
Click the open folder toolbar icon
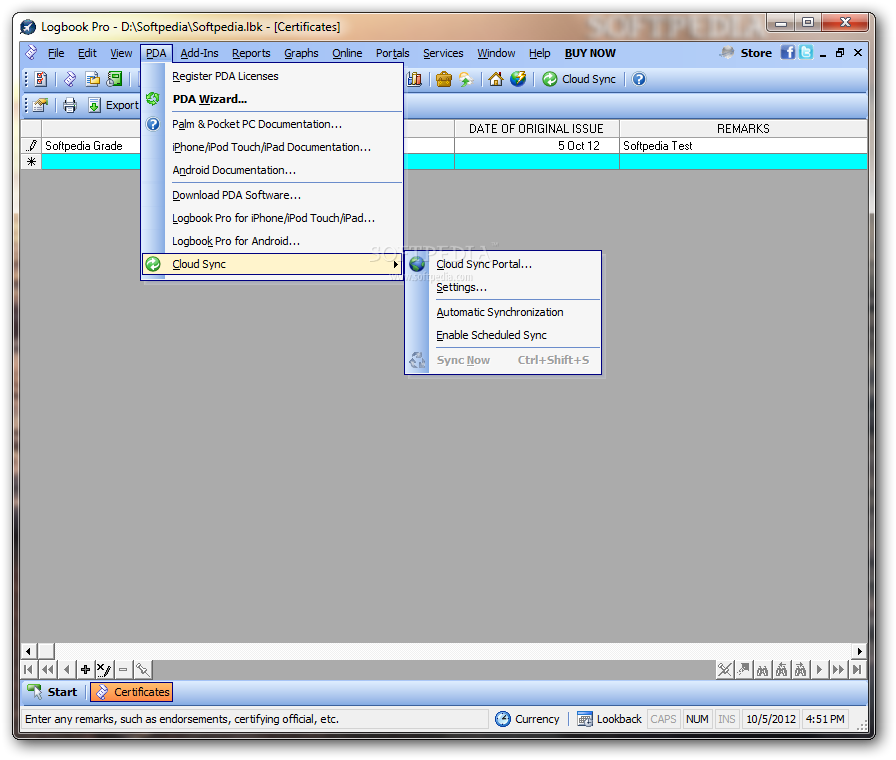92,79
